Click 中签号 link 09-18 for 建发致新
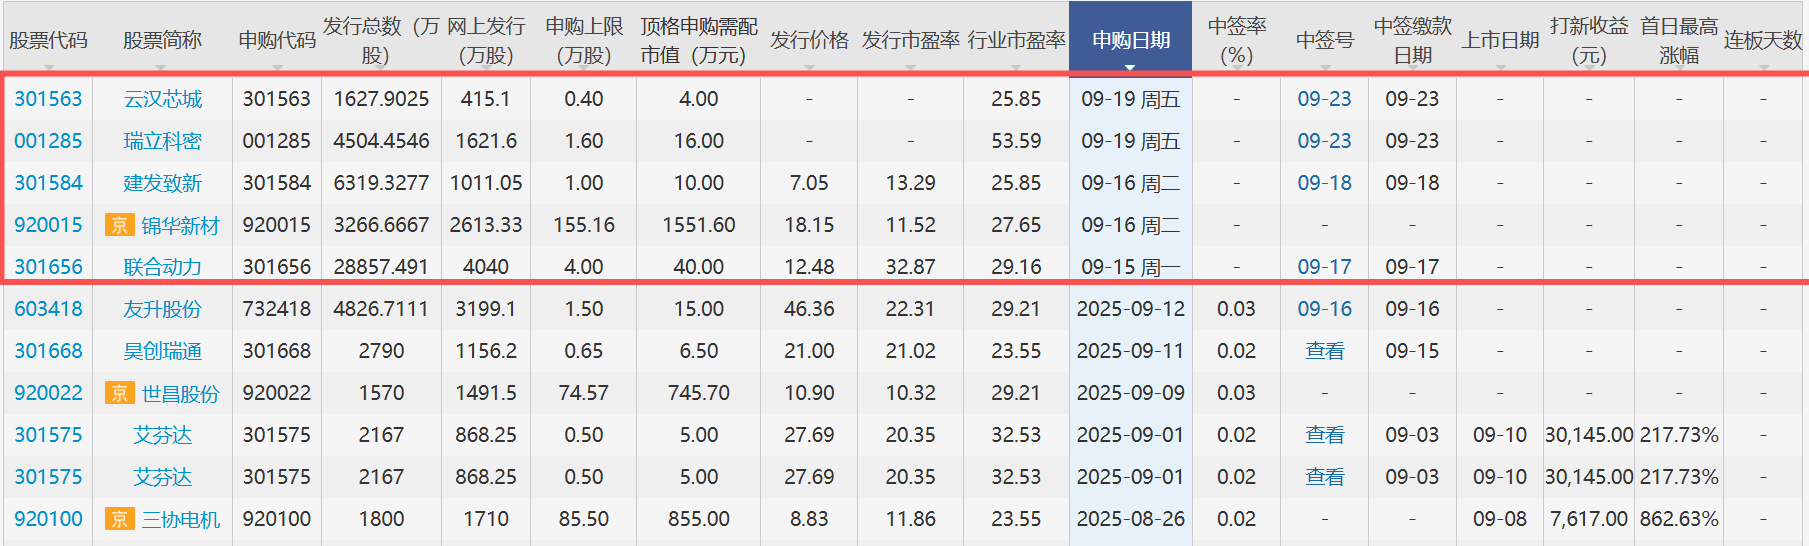The height and width of the screenshot is (546, 1809). click(x=1324, y=183)
